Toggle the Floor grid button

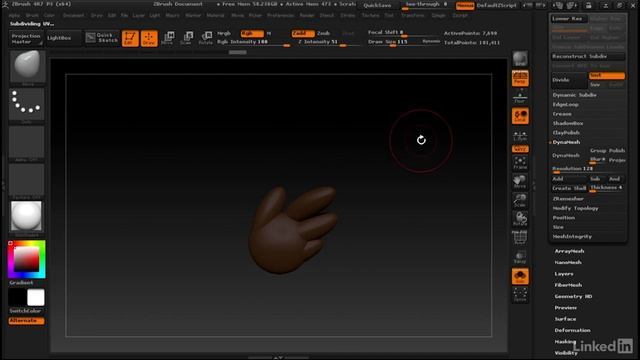[520, 97]
